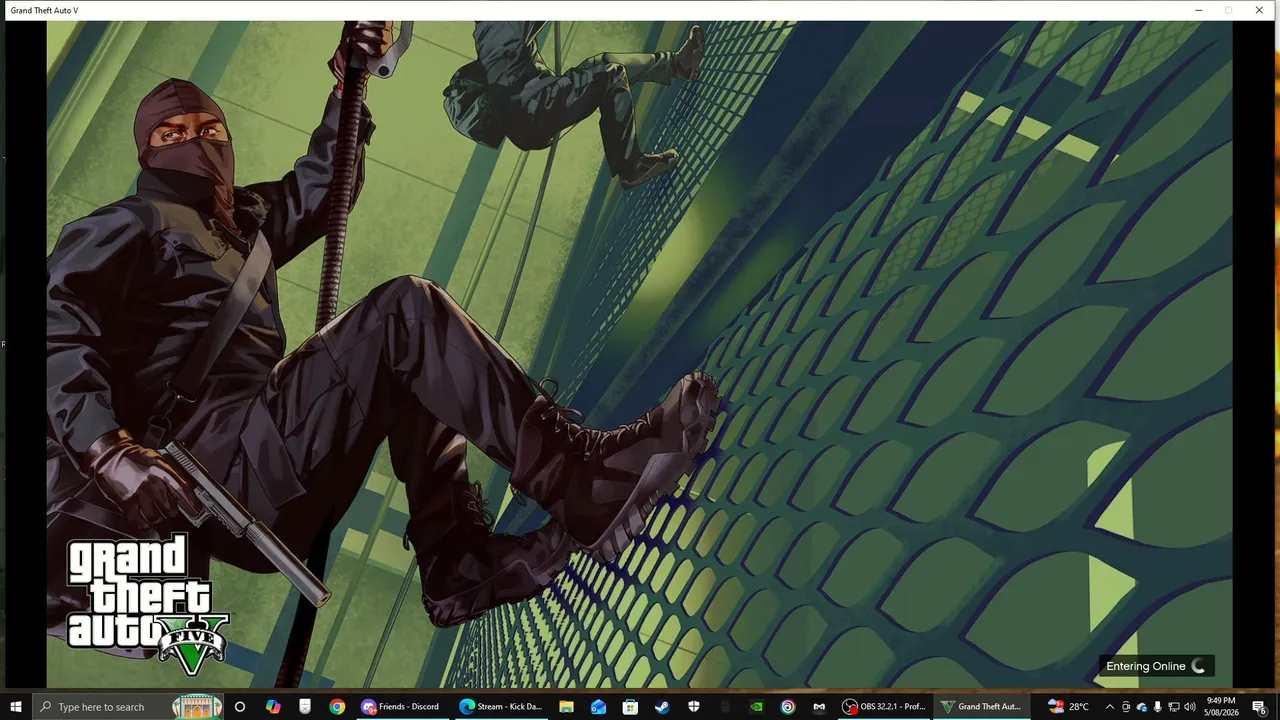Open Windows Security shield icon
The image size is (1280, 720).
[x=694, y=706]
